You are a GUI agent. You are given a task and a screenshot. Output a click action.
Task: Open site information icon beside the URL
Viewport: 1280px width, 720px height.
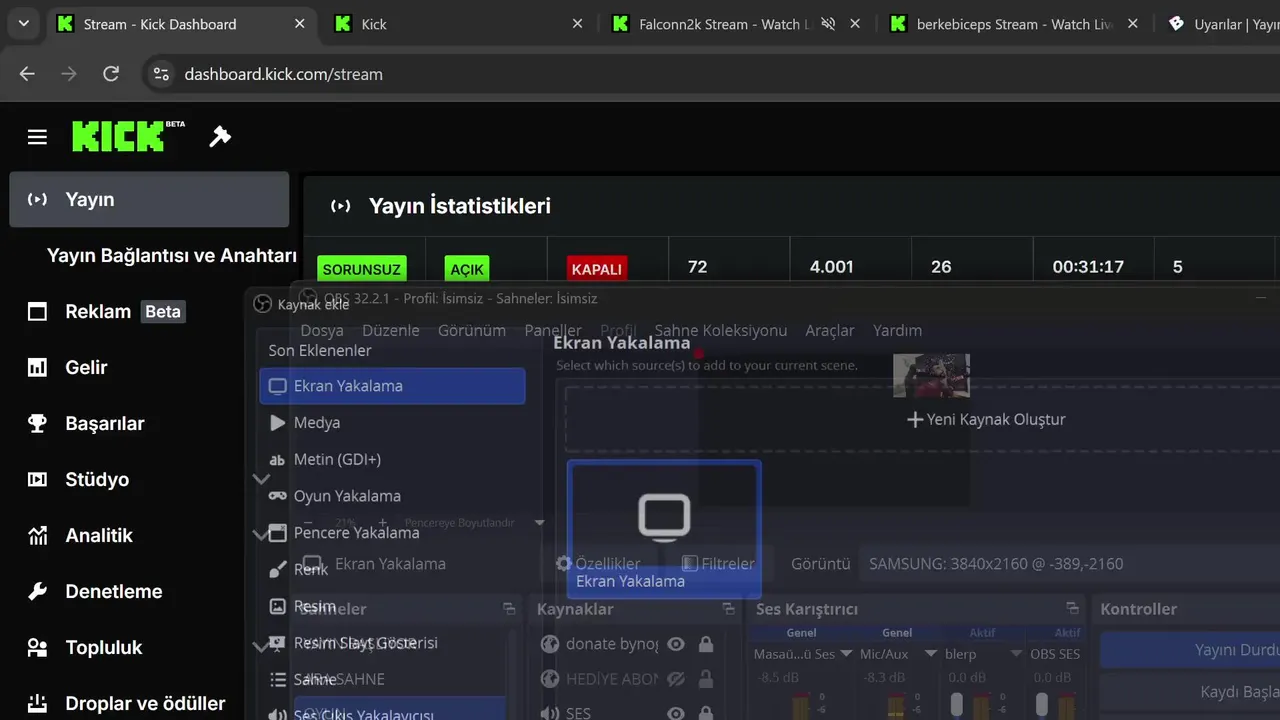(x=162, y=74)
